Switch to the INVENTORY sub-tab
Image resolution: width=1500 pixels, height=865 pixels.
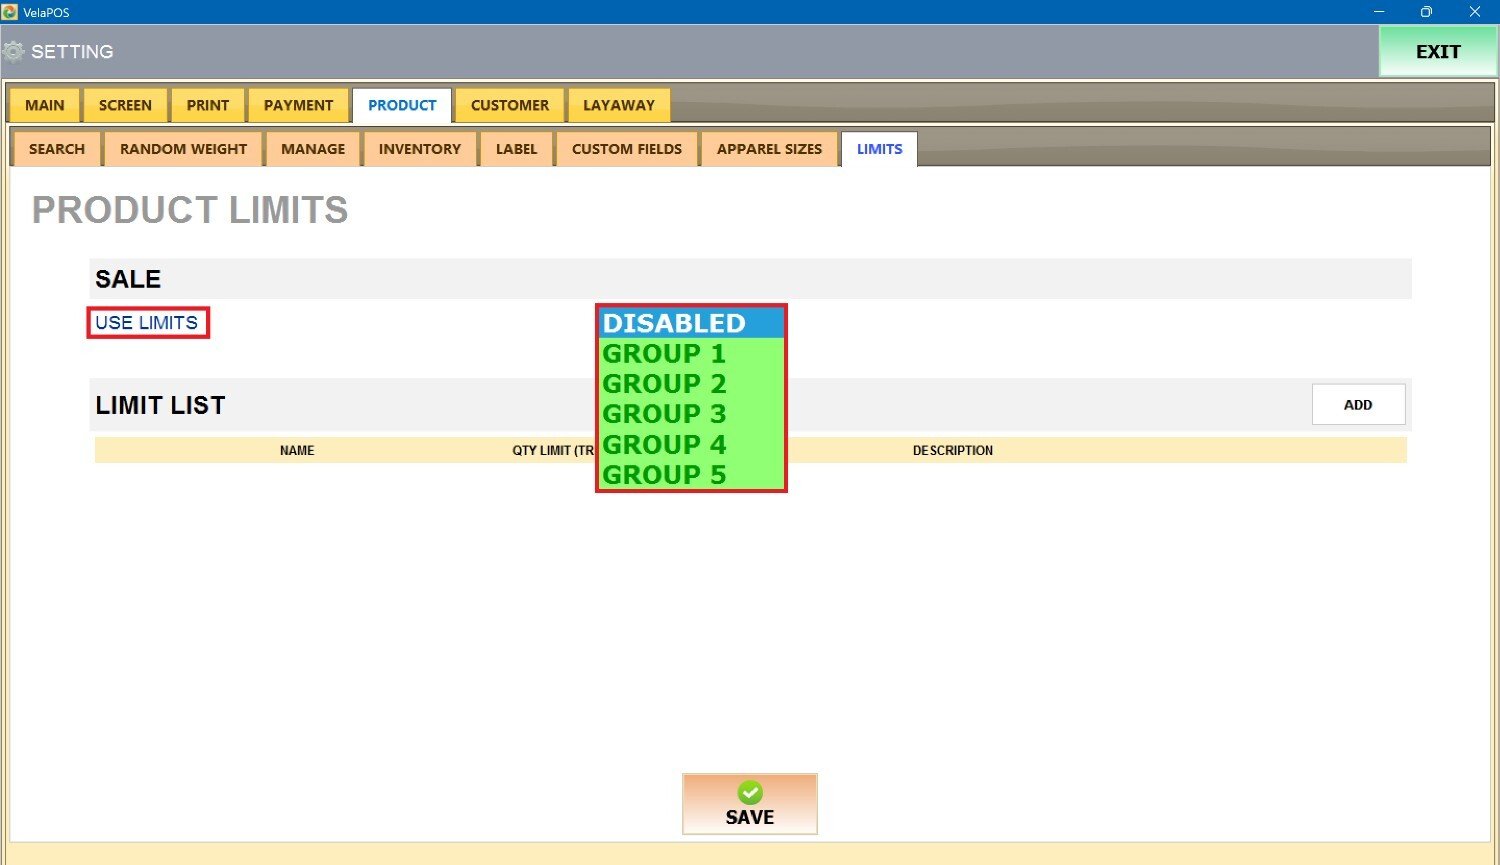pyautogui.click(x=420, y=149)
